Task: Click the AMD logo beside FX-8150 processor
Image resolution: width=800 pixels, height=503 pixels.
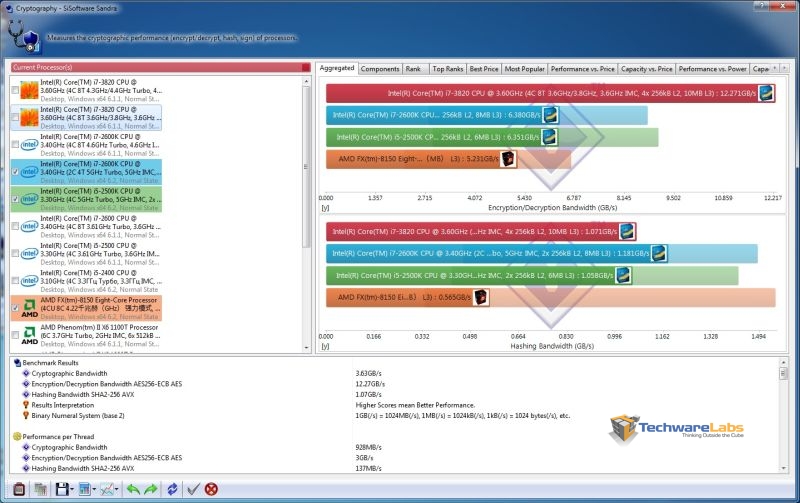Action: [x=30, y=309]
